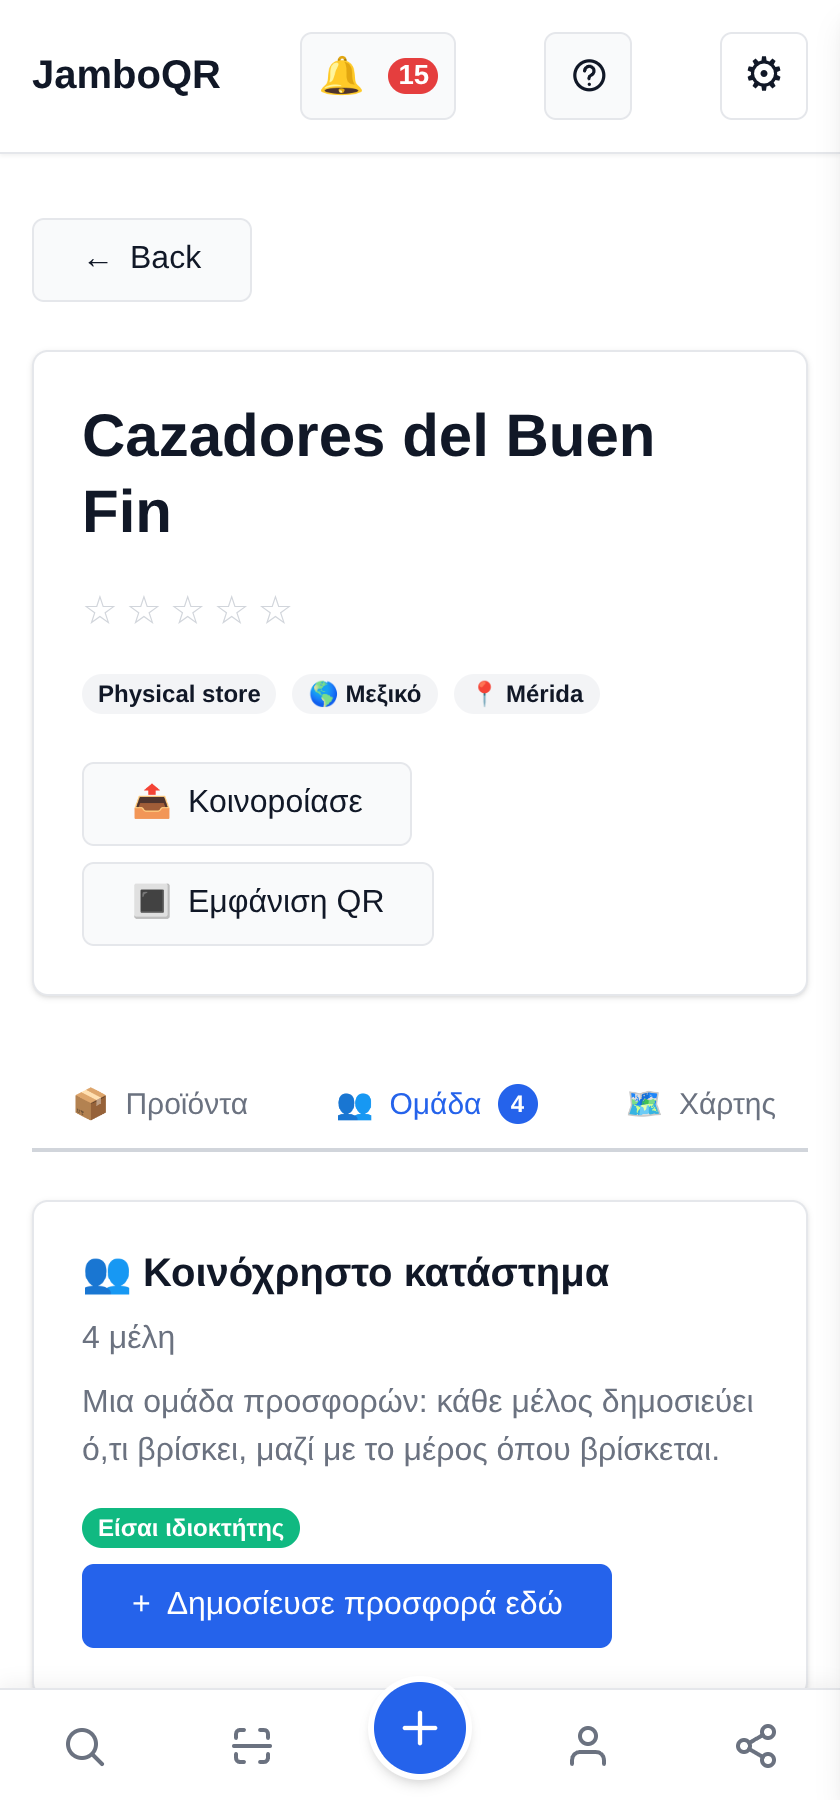The height and width of the screenshot is (1800, 840).
Task: Tap the search icon in bottom bar
Action: (x=84, y=1746)
